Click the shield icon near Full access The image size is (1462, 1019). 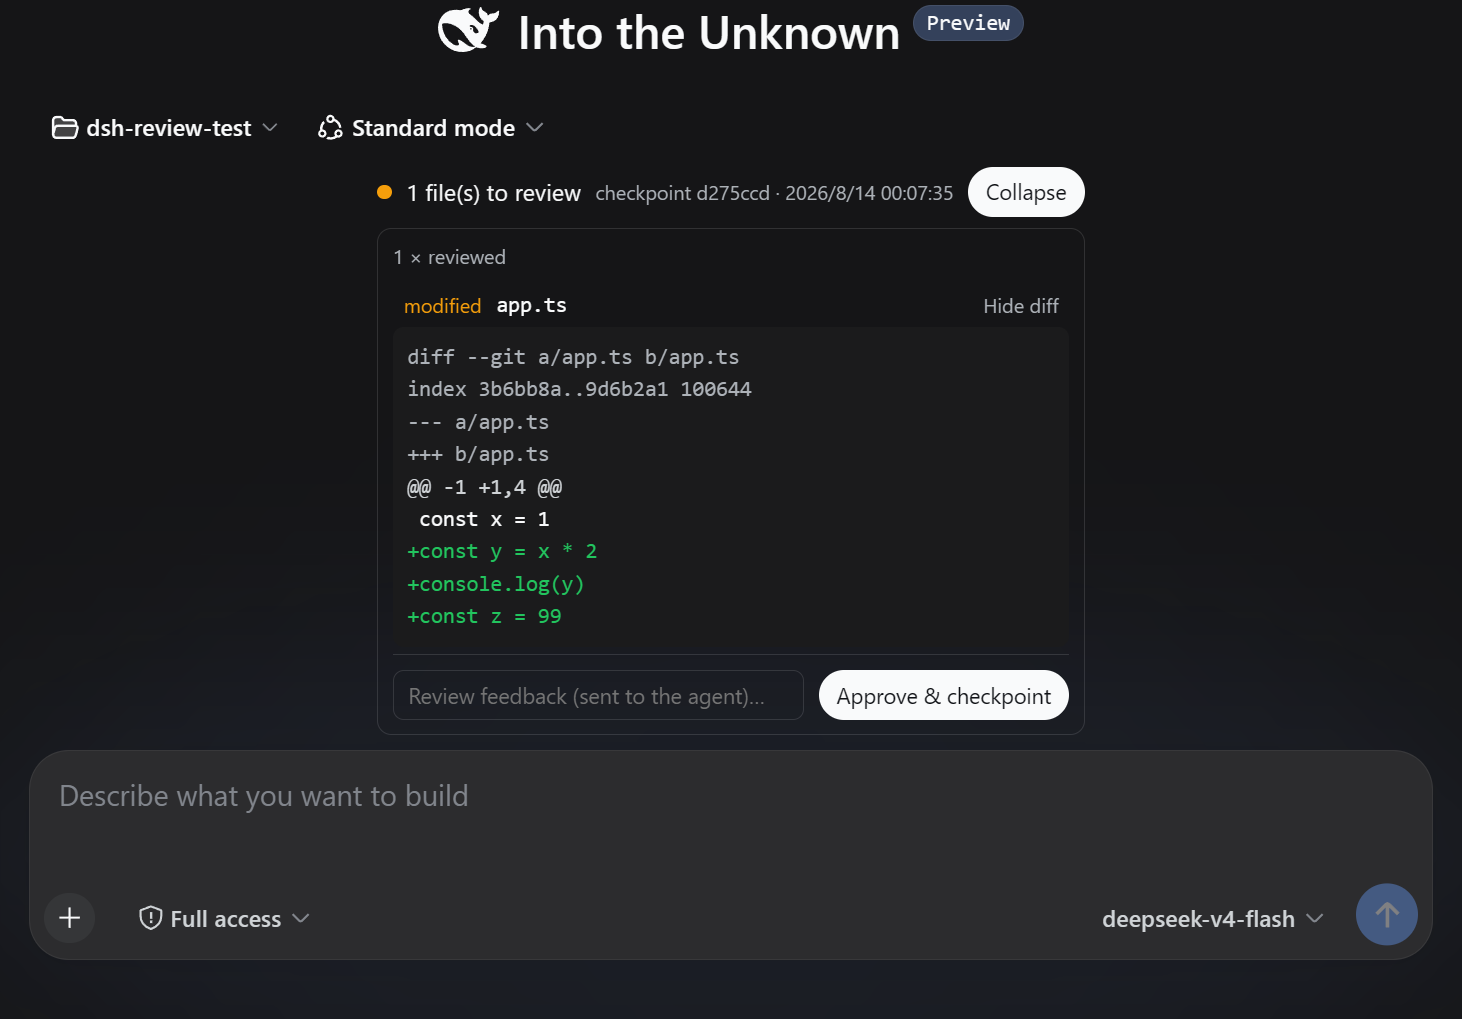click(x=151, y=918)
